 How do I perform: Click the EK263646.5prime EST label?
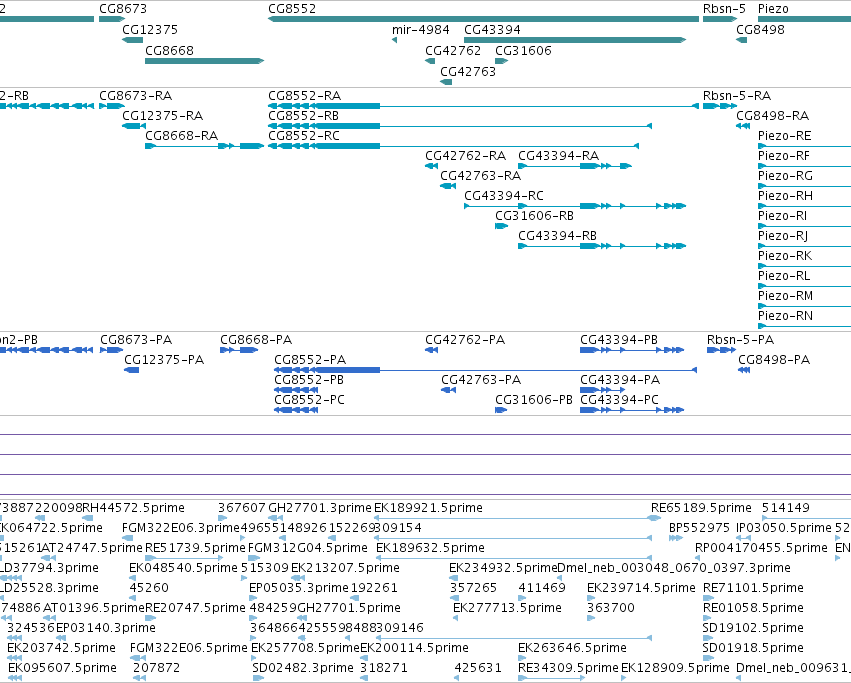pos(572,648)
